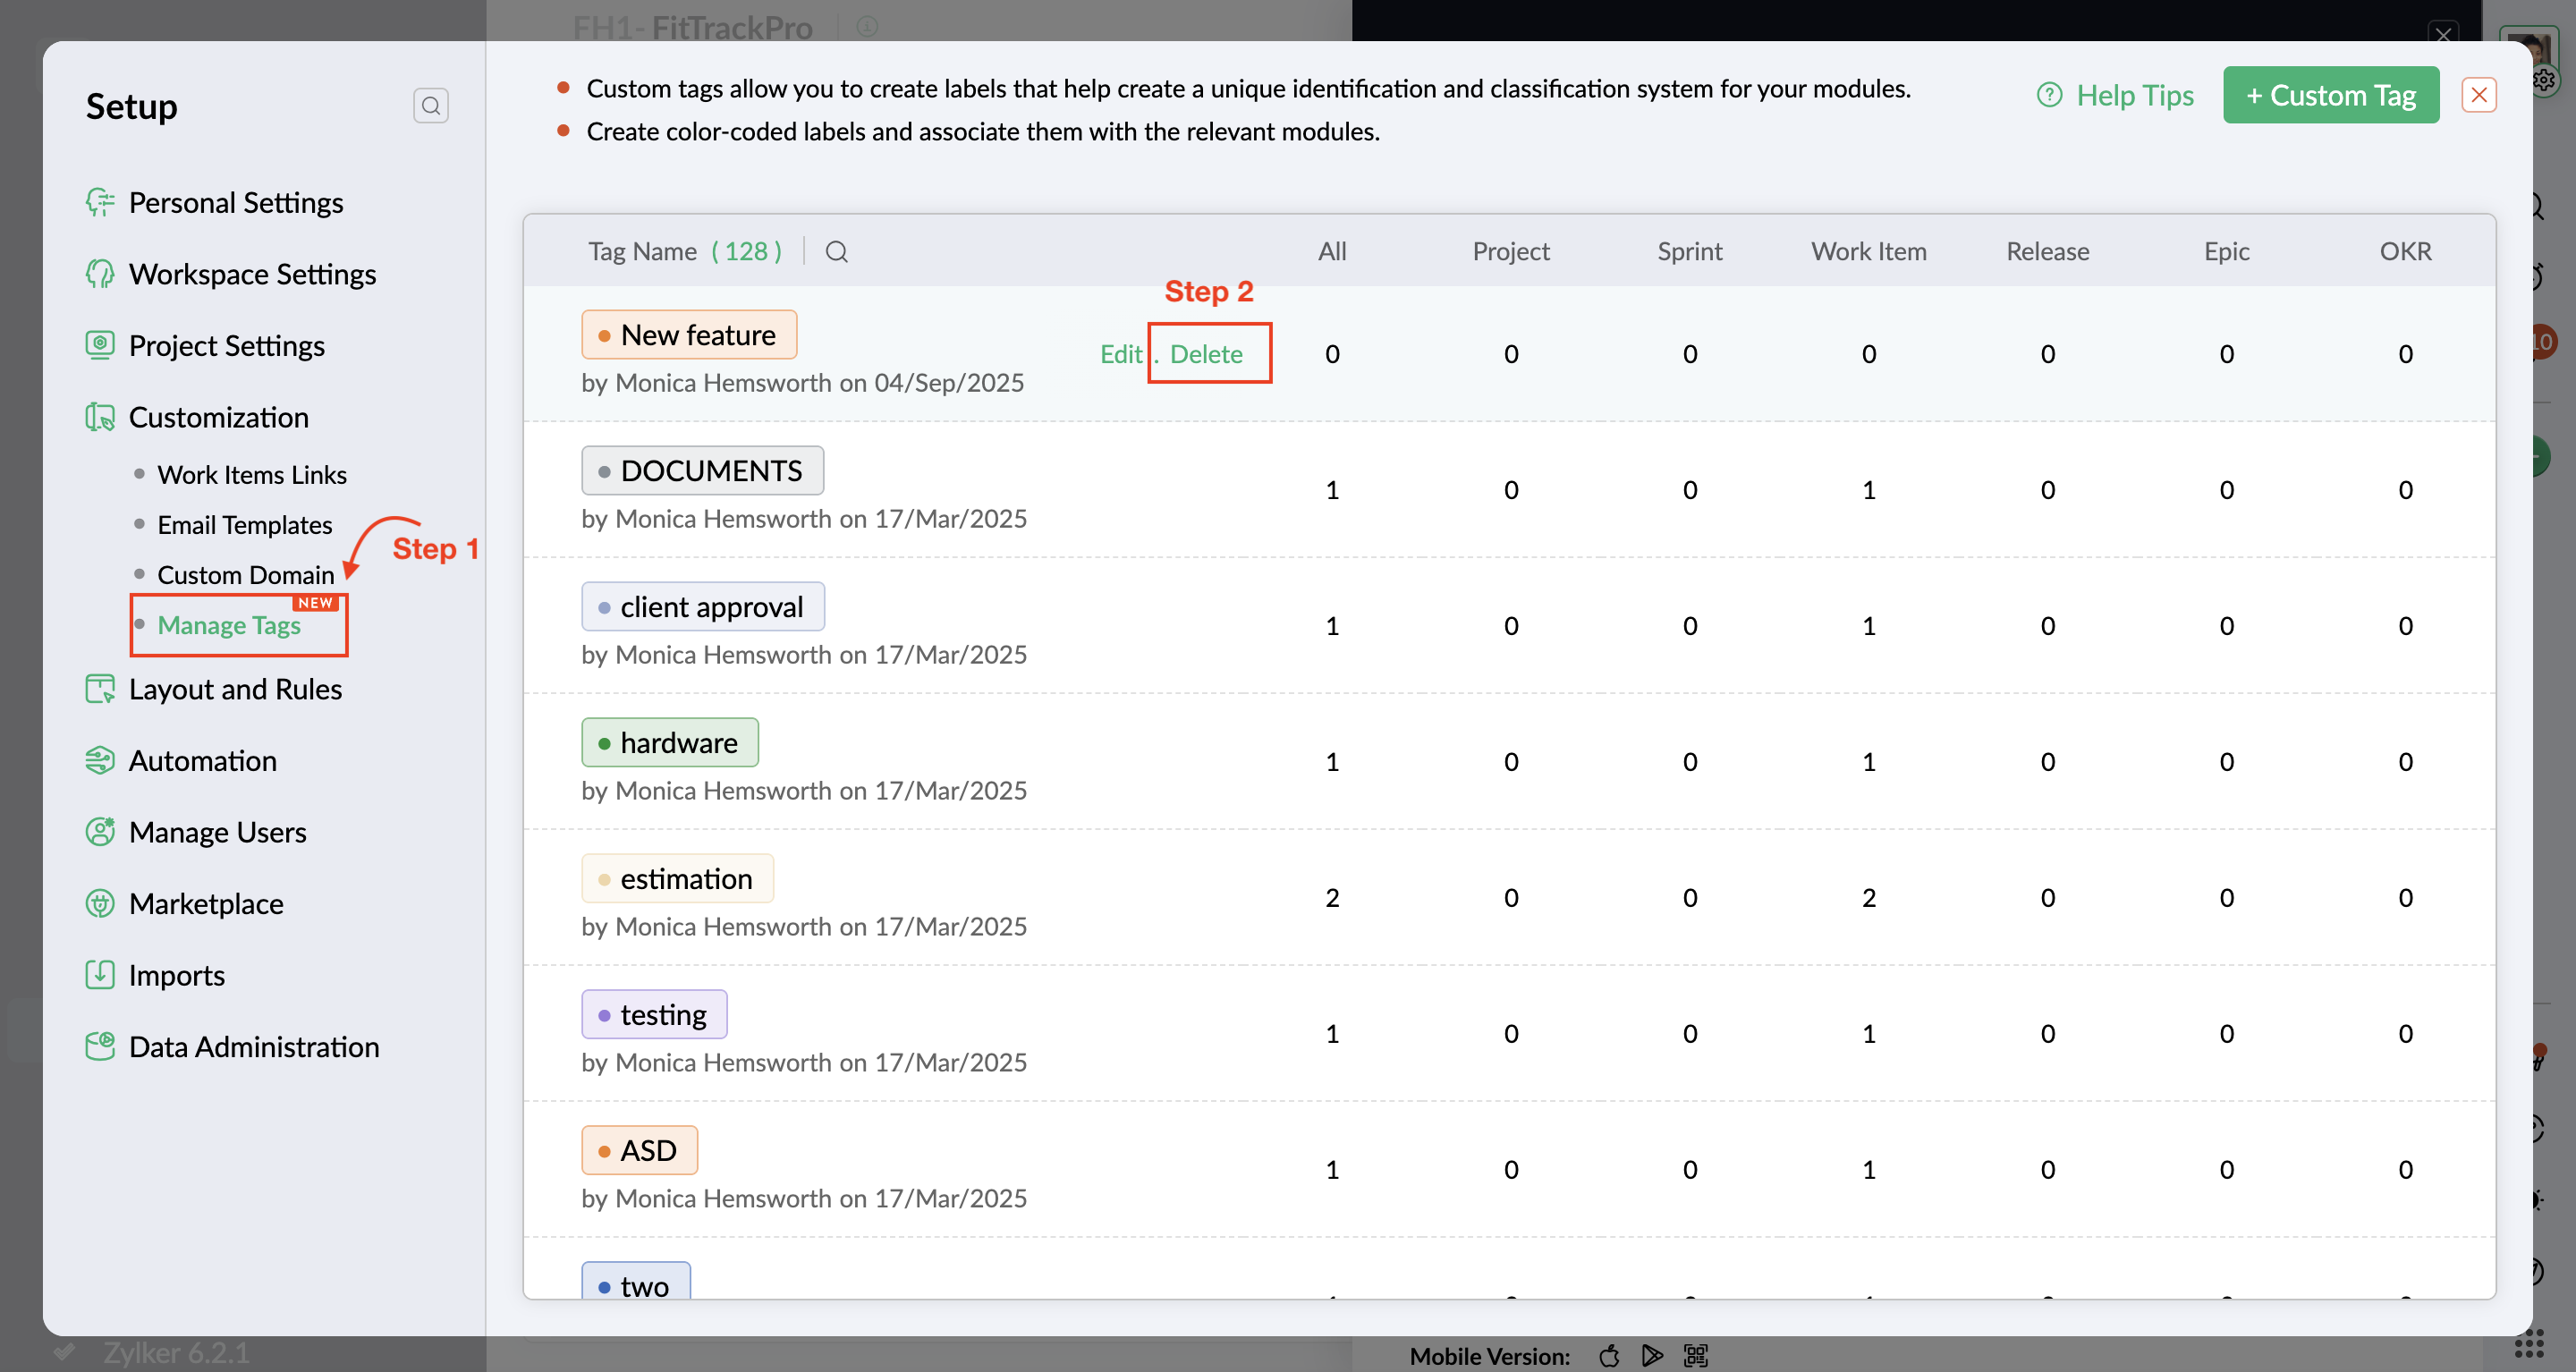Open Project Settings section
Image resolution: width=2576 pixels, height=1372 pixels.
[x=226, y=346]
